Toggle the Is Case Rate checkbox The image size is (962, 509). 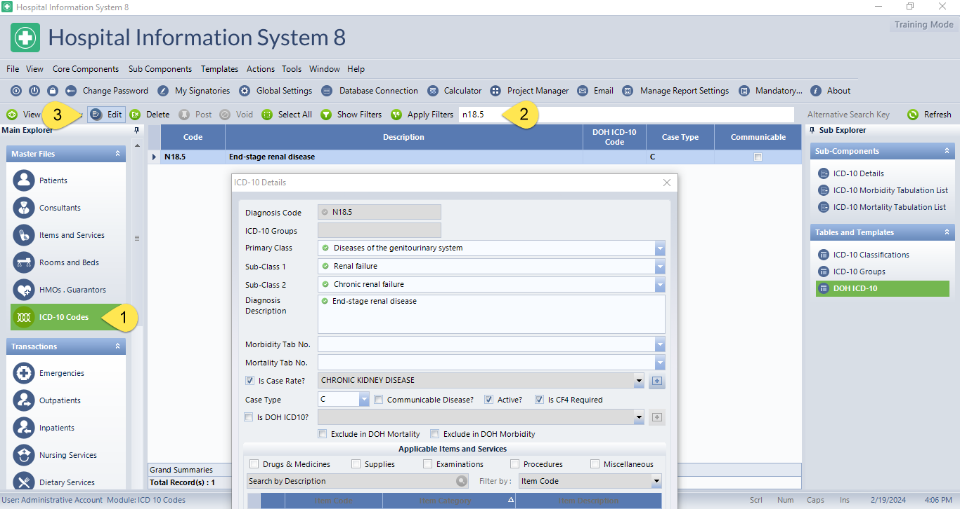tap(250, 381)
